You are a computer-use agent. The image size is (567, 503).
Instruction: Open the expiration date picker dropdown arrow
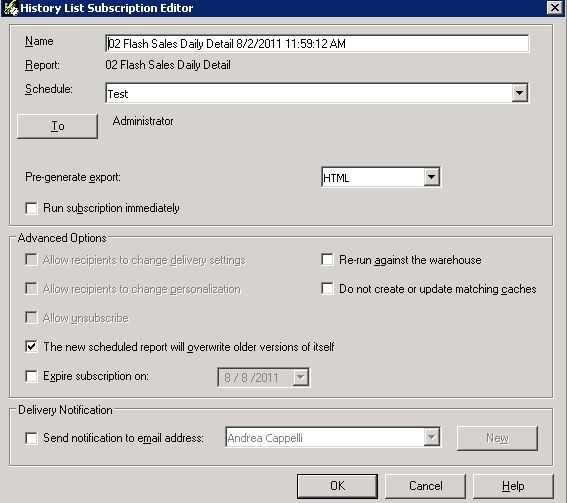tap(301, 378)
